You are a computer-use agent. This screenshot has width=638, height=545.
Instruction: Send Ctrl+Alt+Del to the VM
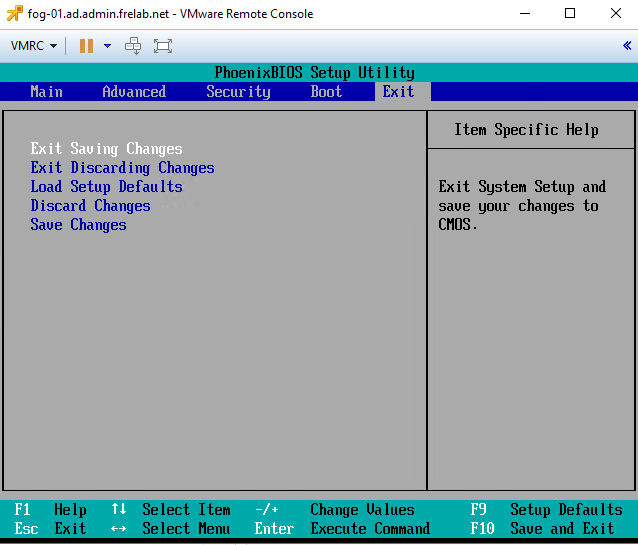[x=133, y=46]
